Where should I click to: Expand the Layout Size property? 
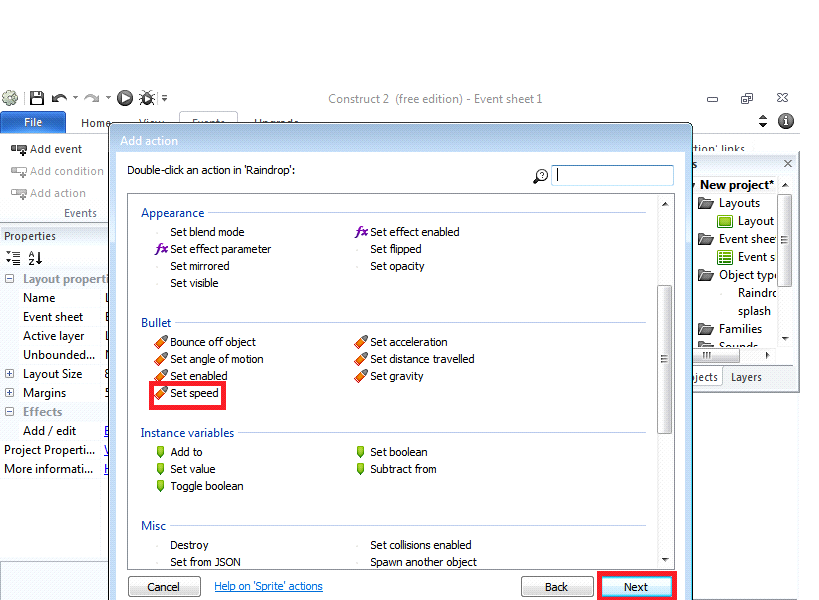click(9, 374)
